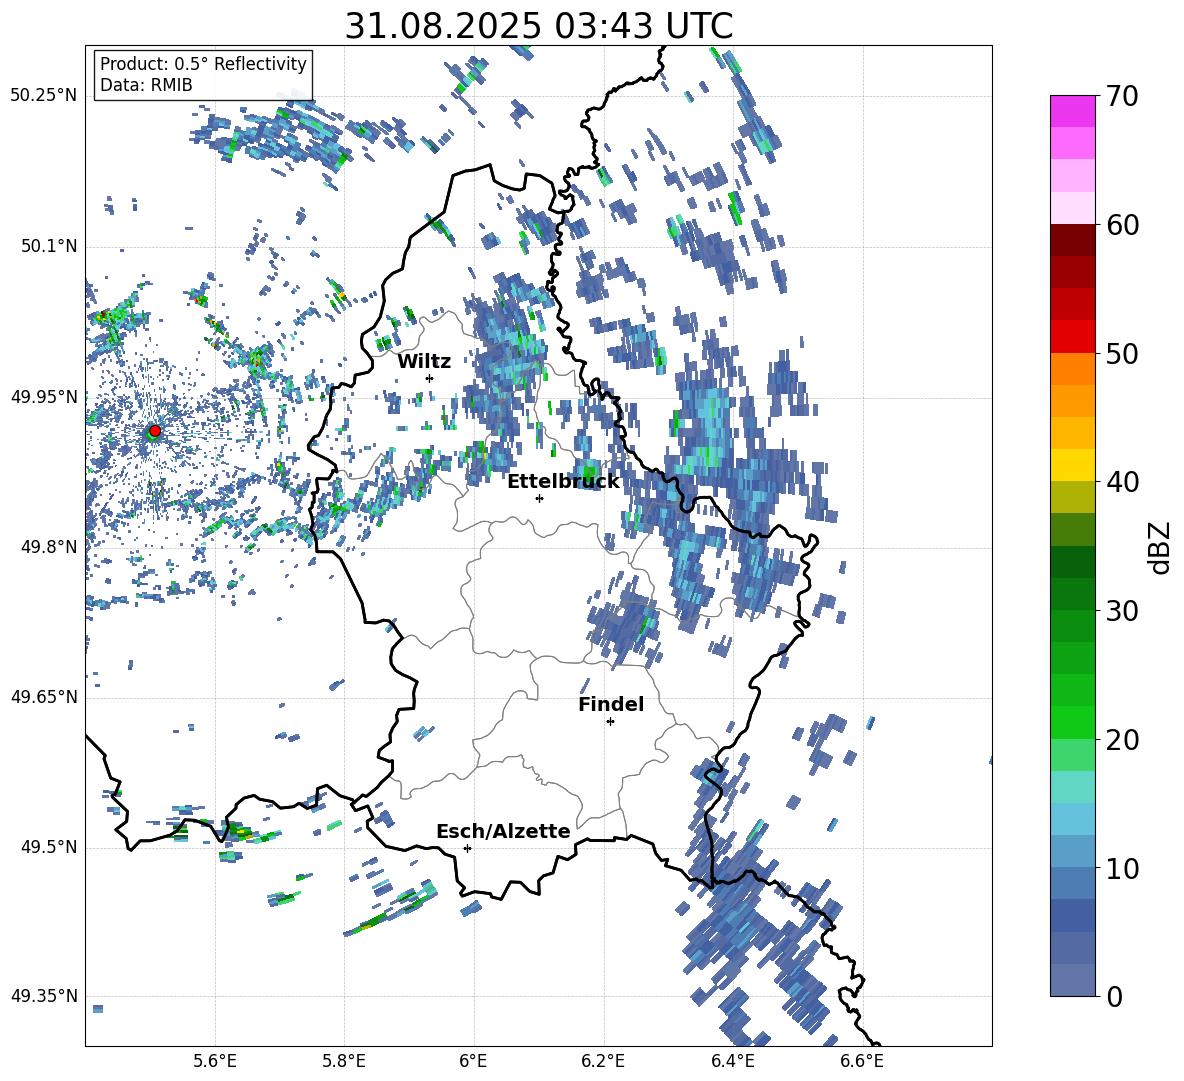Image resolution: width=1184 pixels, height=1081 pixels.
Task: Pick the bright green colorbar segment at 20 dBZ
Action: pos(1072,722)
